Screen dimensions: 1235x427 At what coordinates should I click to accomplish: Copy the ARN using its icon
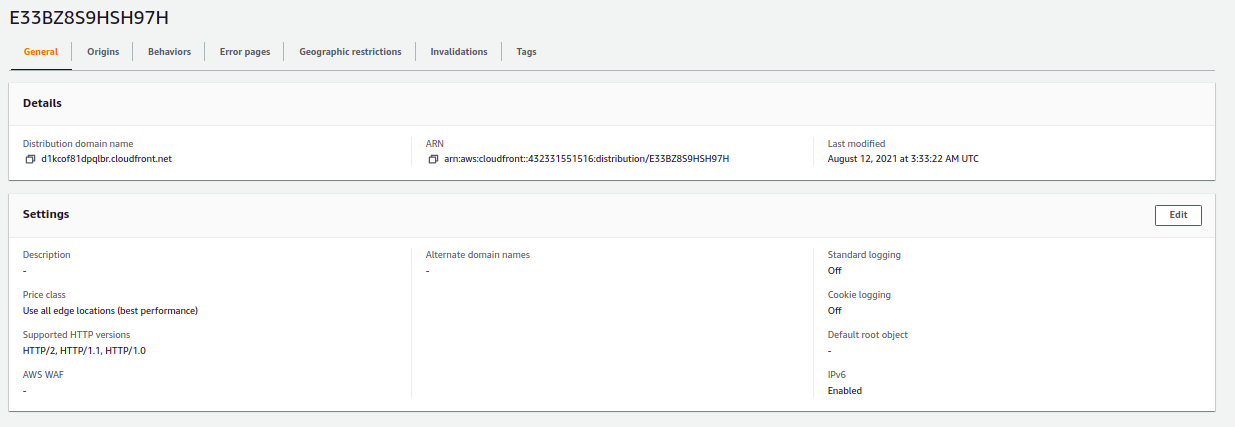[433, 159]
